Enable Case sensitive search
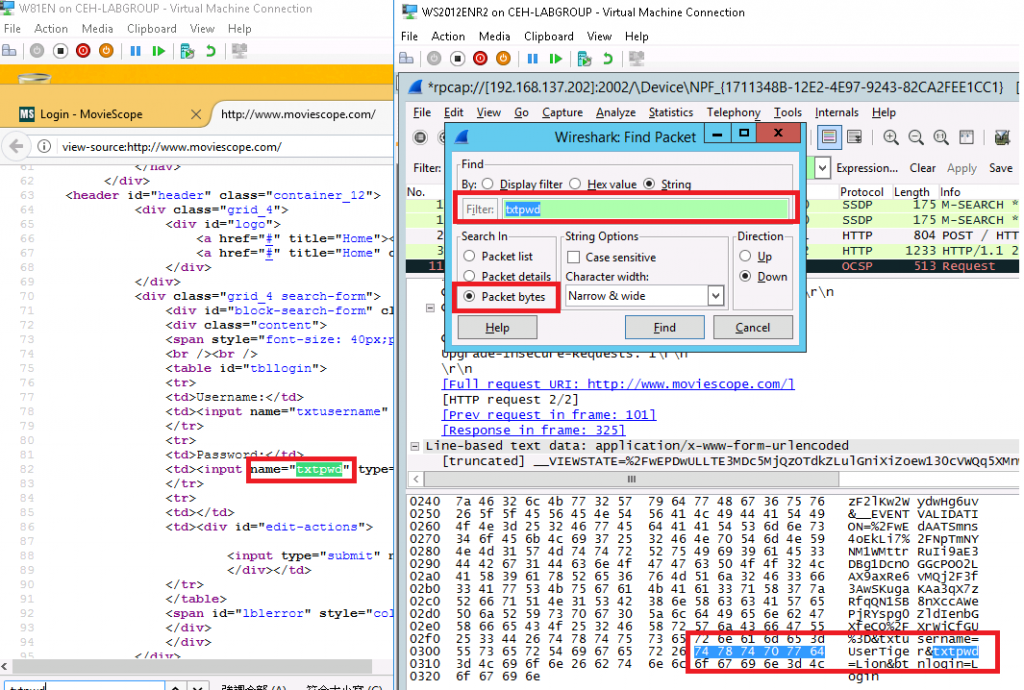The width and height of the screenshot is (1024, 690). (x=573, y=257)
